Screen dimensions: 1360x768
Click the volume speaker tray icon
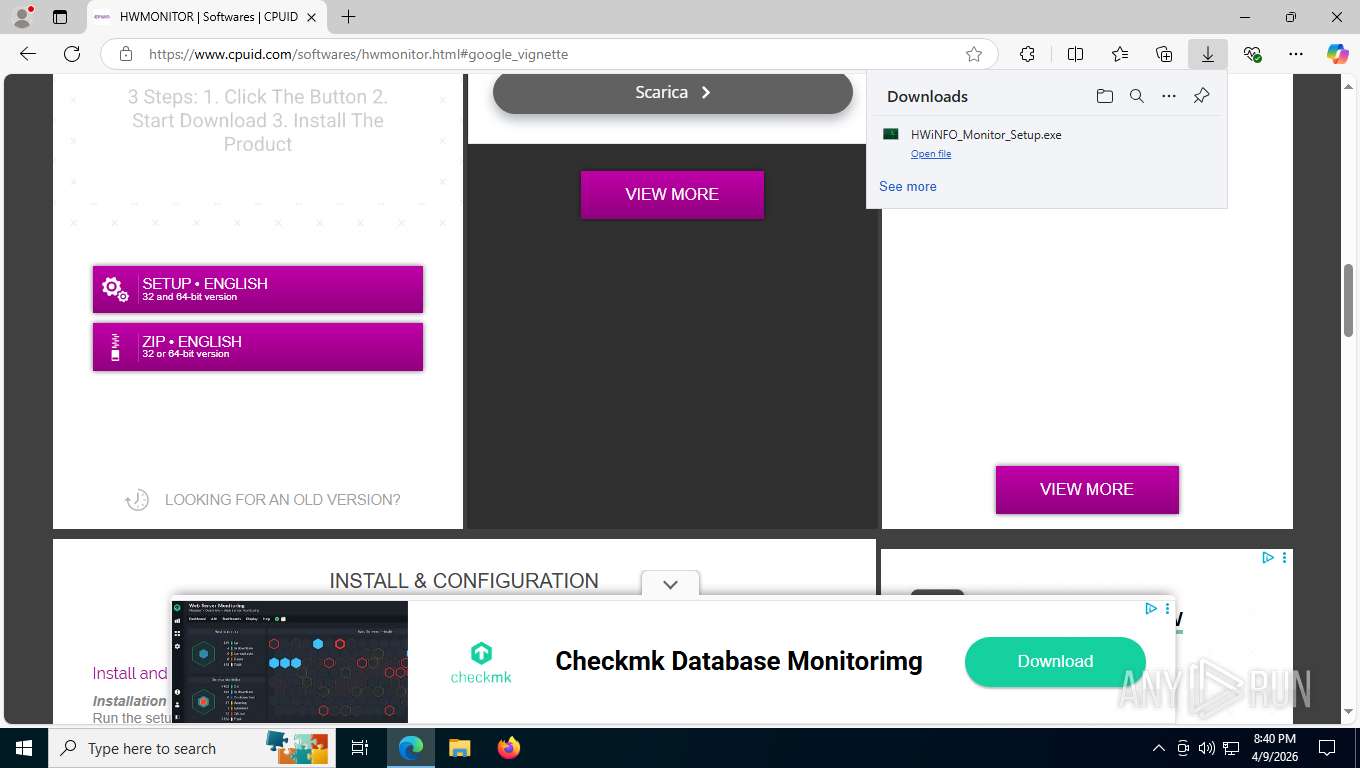[x=1207, y=748]
